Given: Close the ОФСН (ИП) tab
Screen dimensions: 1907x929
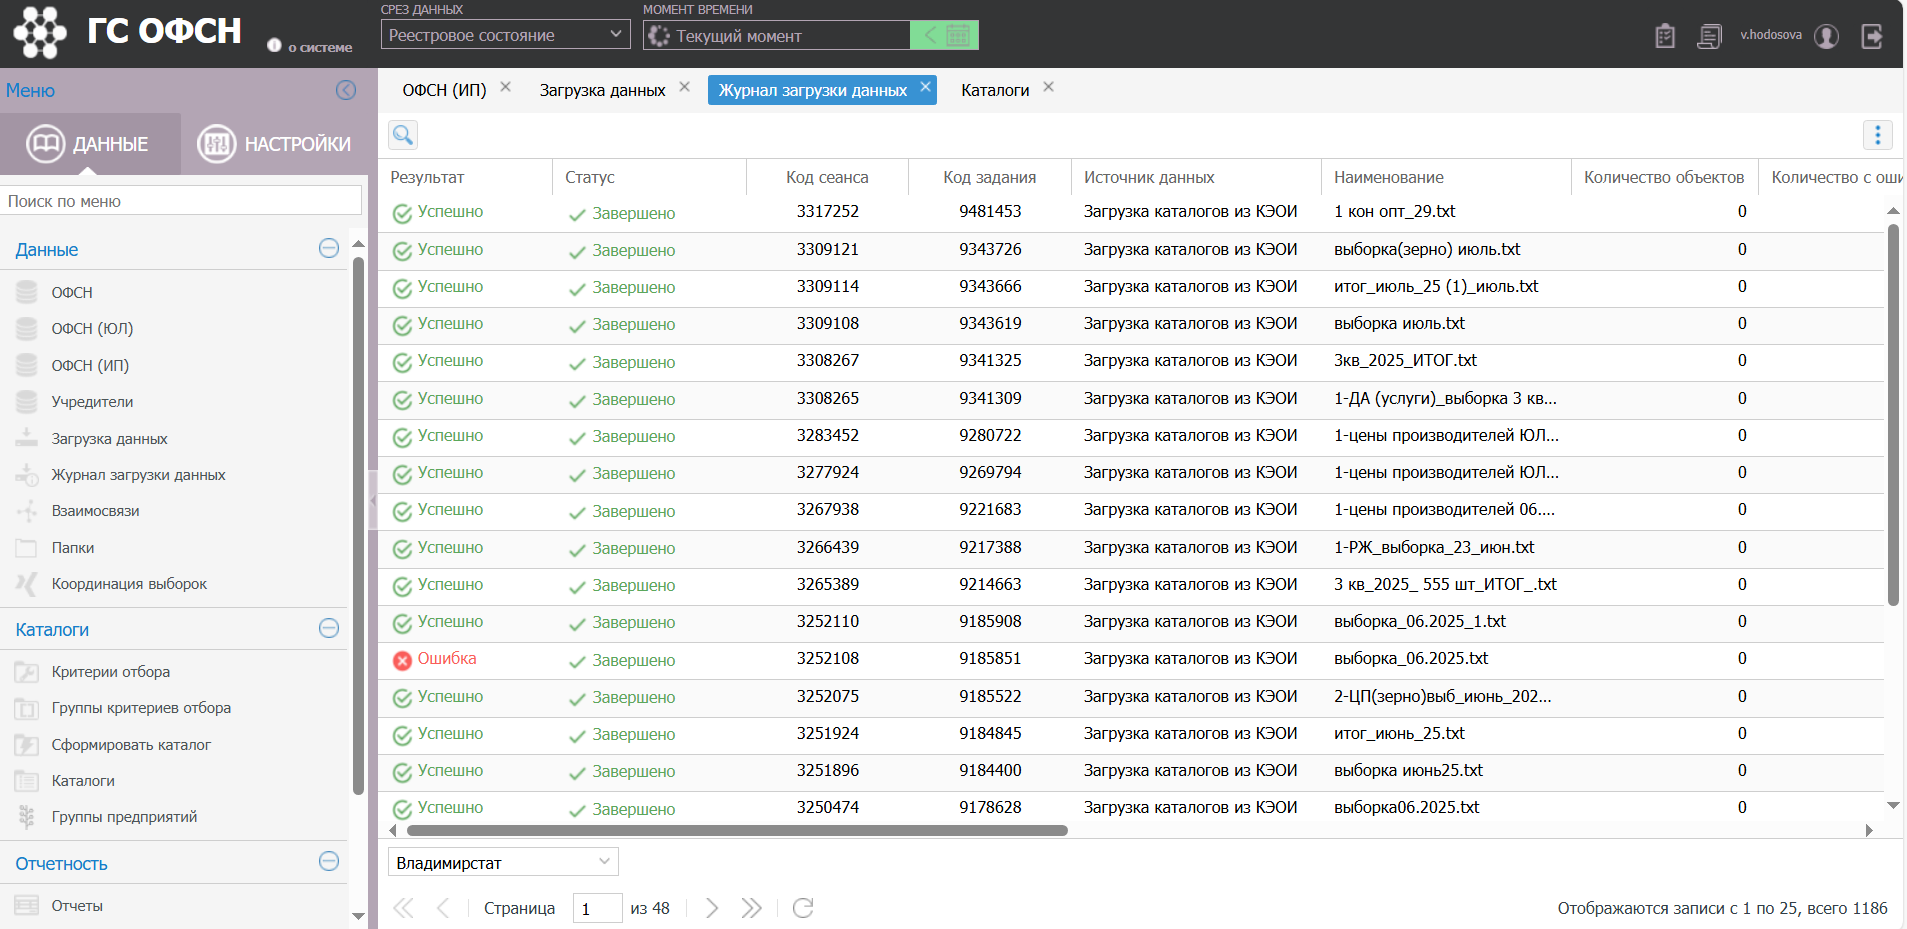Looking at the screenshot, I should tap(506, 87).
